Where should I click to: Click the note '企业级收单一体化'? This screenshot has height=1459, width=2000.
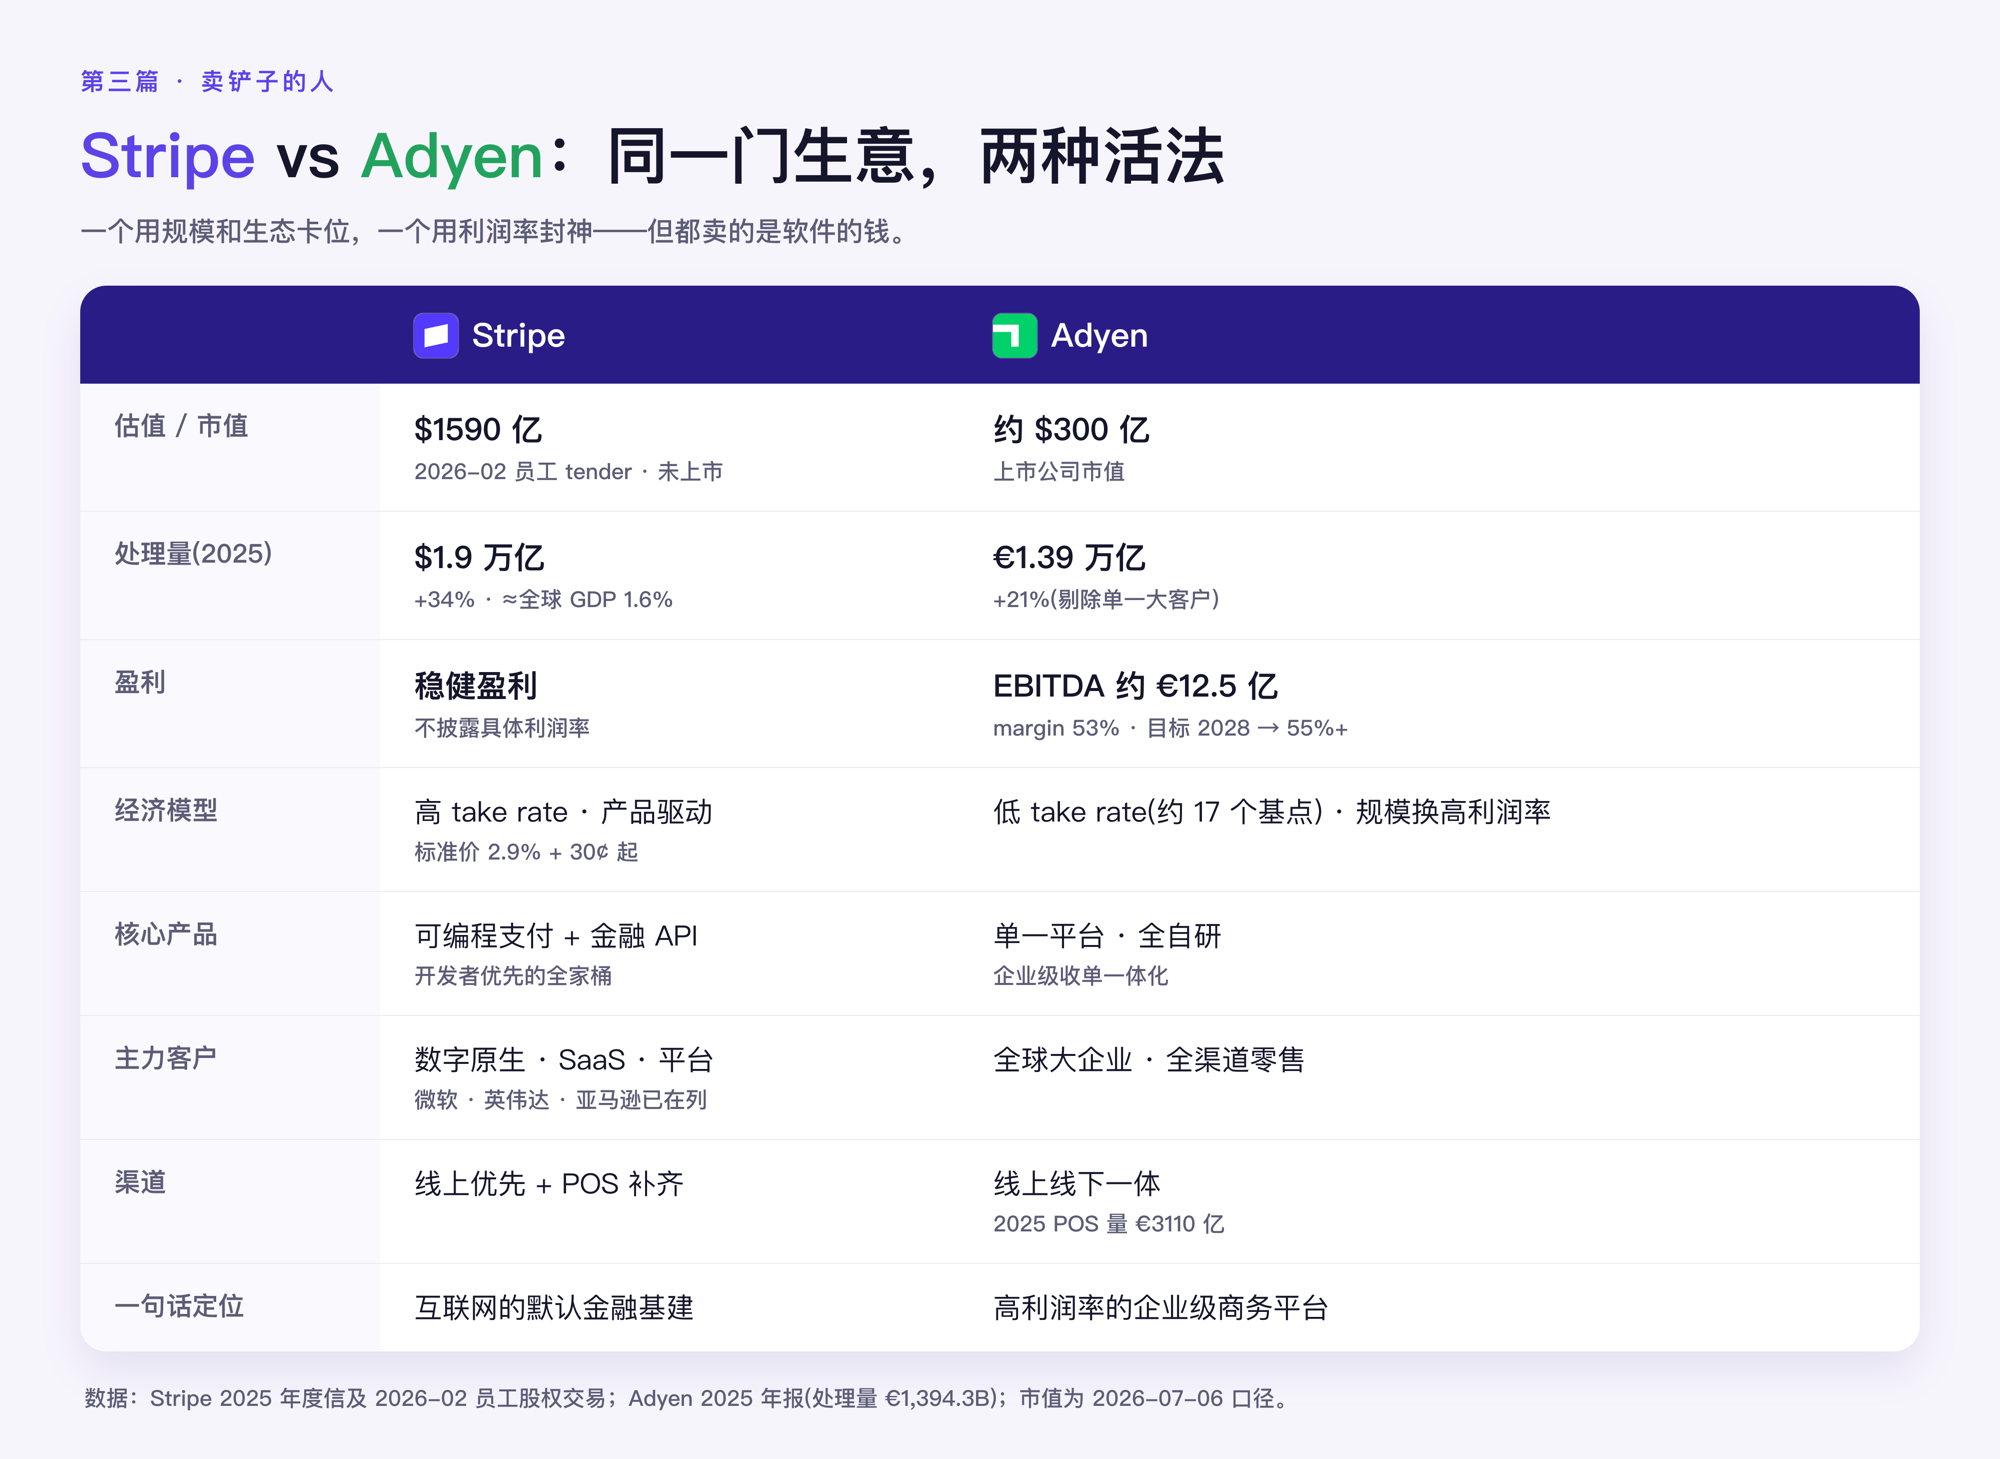1080,975
